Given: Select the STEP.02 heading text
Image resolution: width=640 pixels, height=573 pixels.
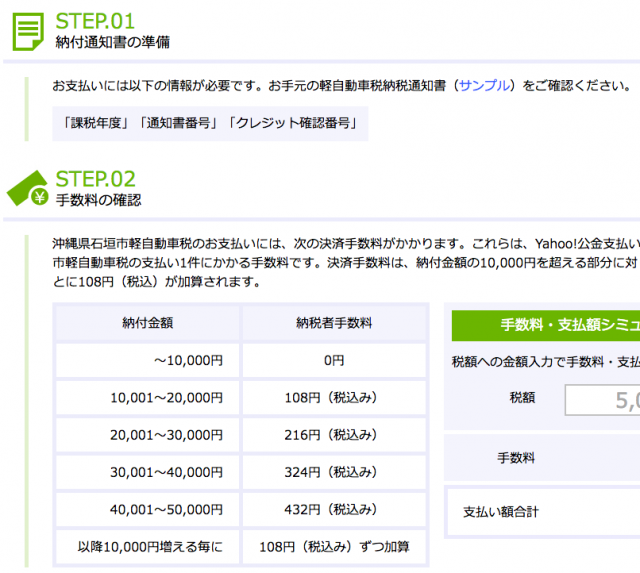Looking at the screenshot, I should [95, 179].
